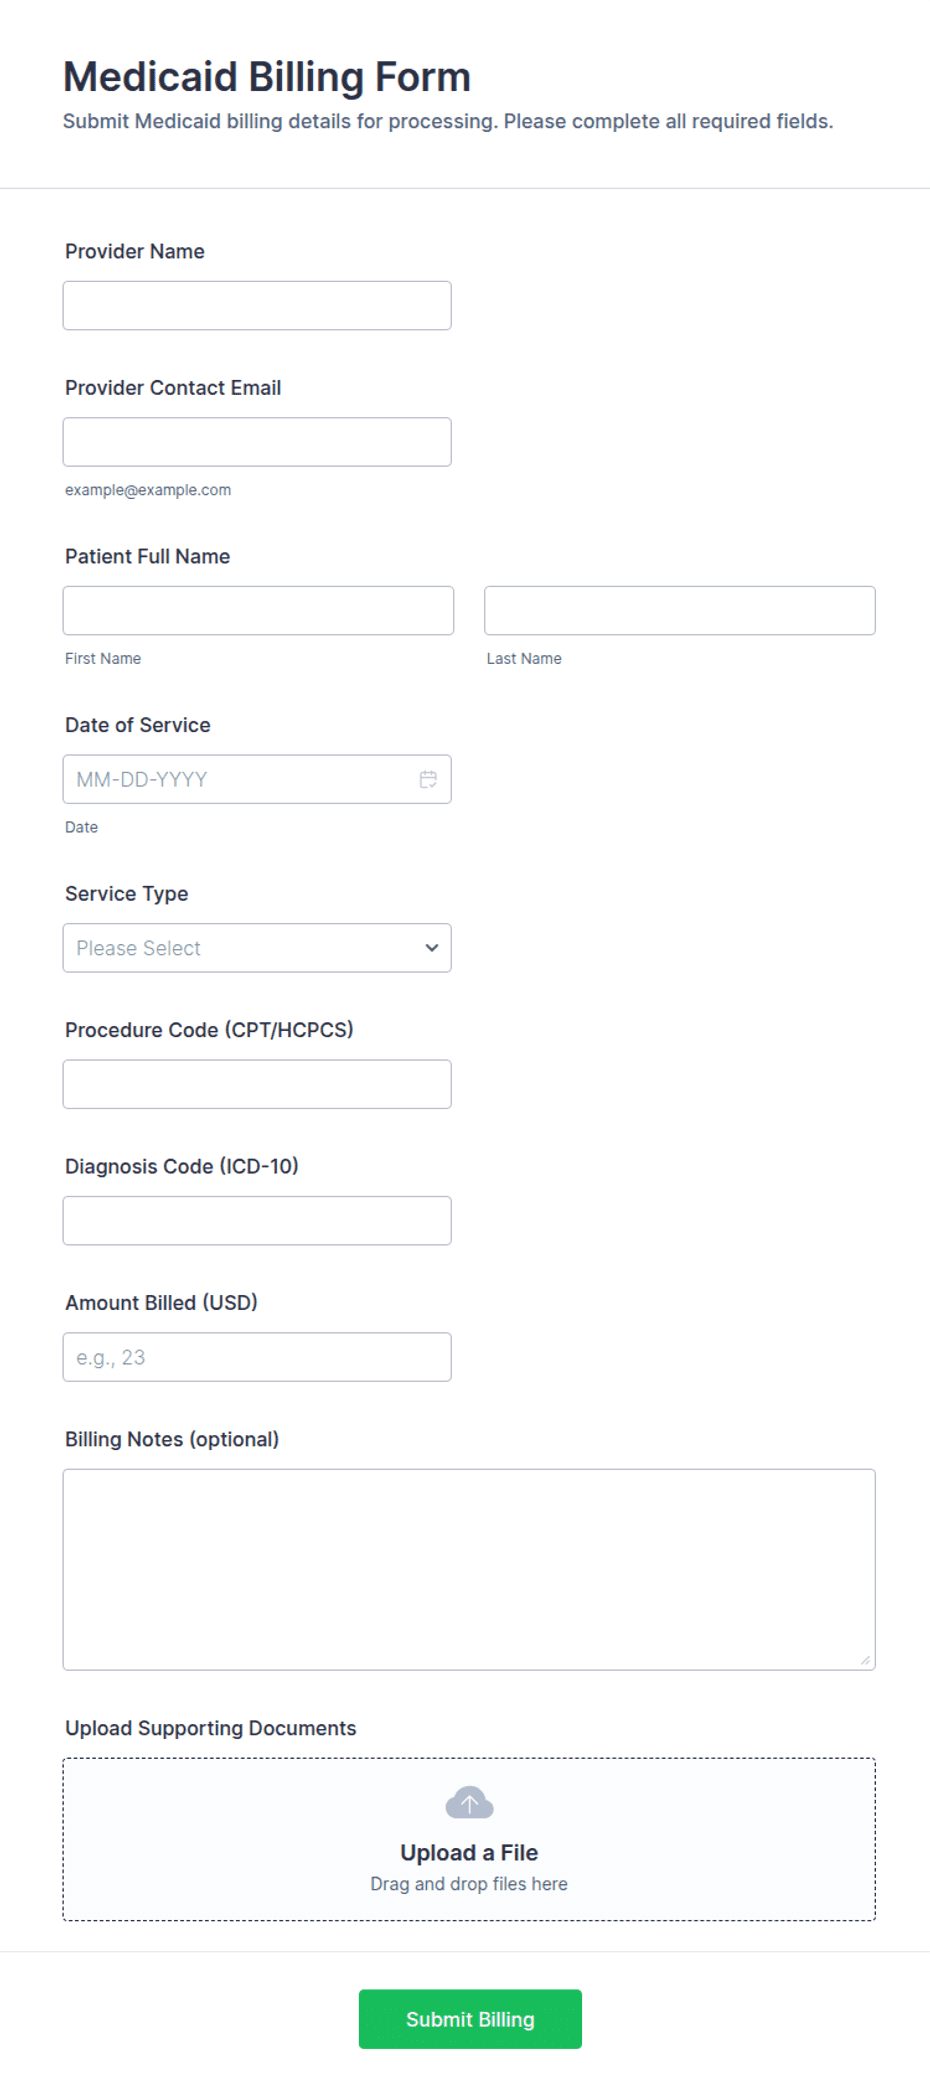
Task: Open the Please Select service menu
Action: 257,948
